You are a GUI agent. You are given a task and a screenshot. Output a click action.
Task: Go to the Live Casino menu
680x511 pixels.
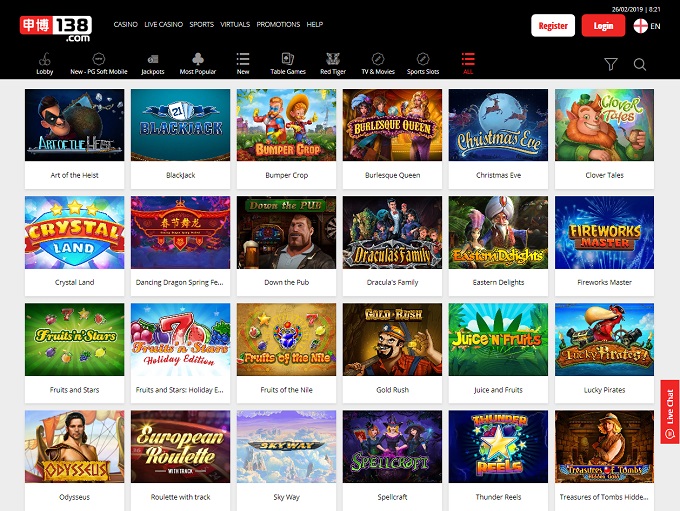click(x=163, y=24)
